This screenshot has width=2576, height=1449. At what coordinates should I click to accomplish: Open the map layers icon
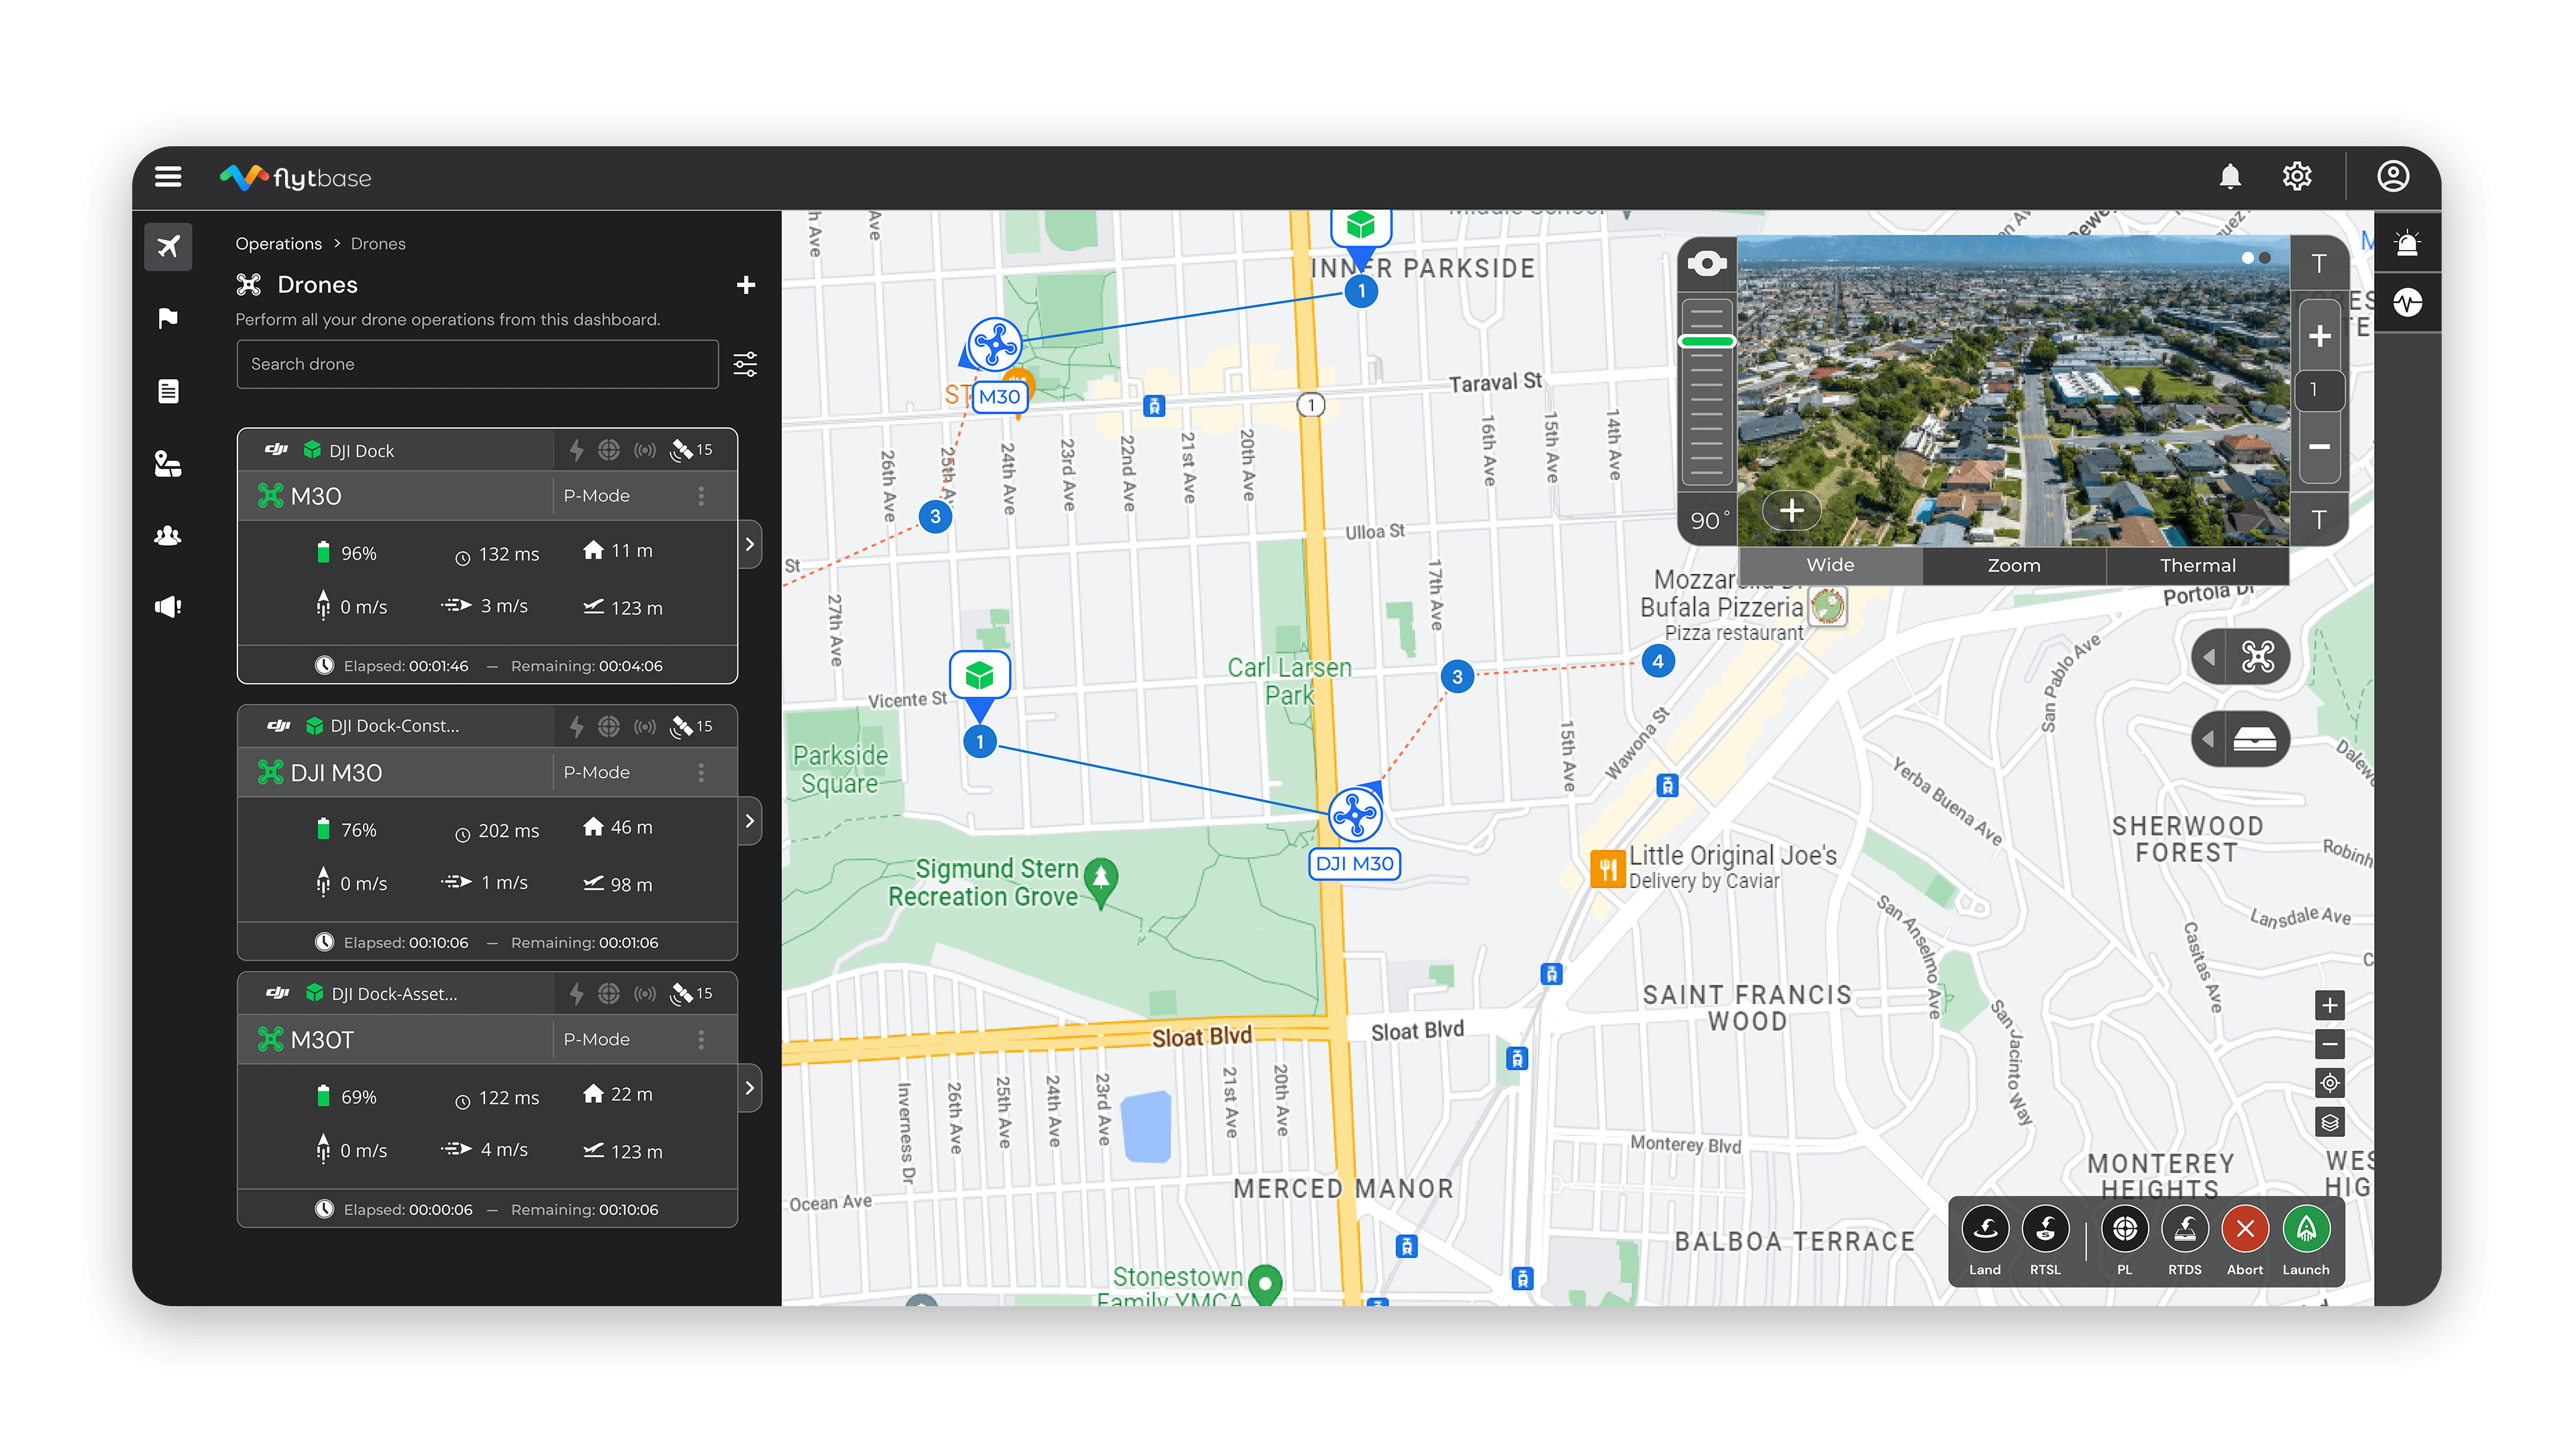coord(2330,1122)
